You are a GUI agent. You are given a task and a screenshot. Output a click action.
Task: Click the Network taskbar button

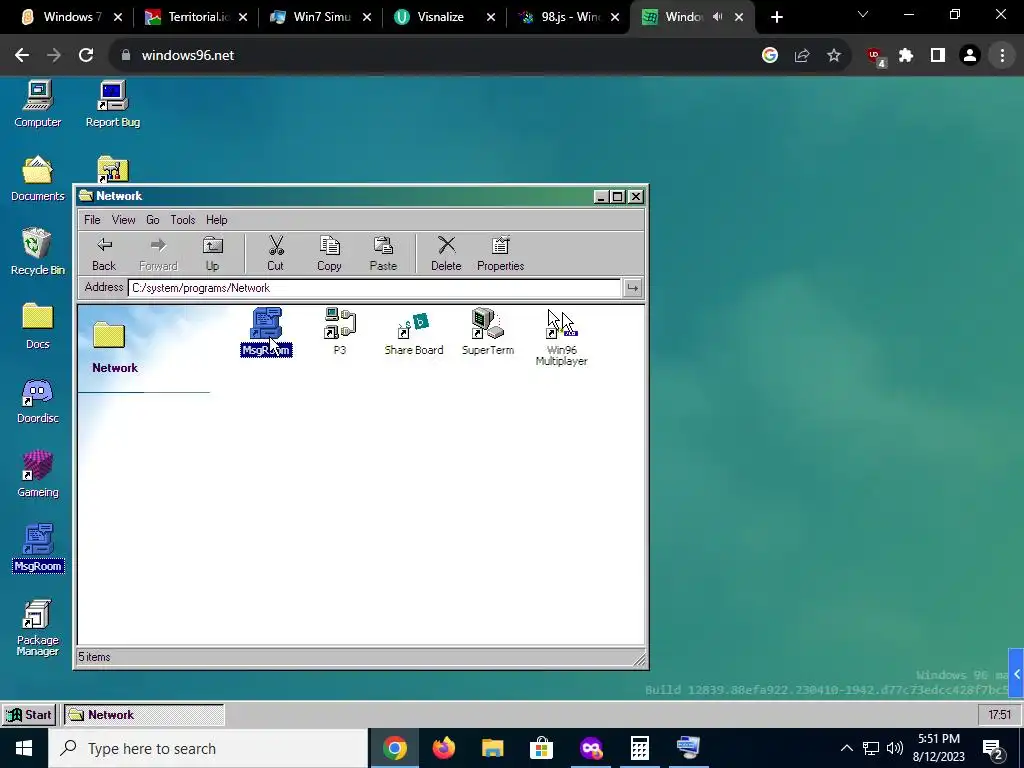click(x=144, y=715)
